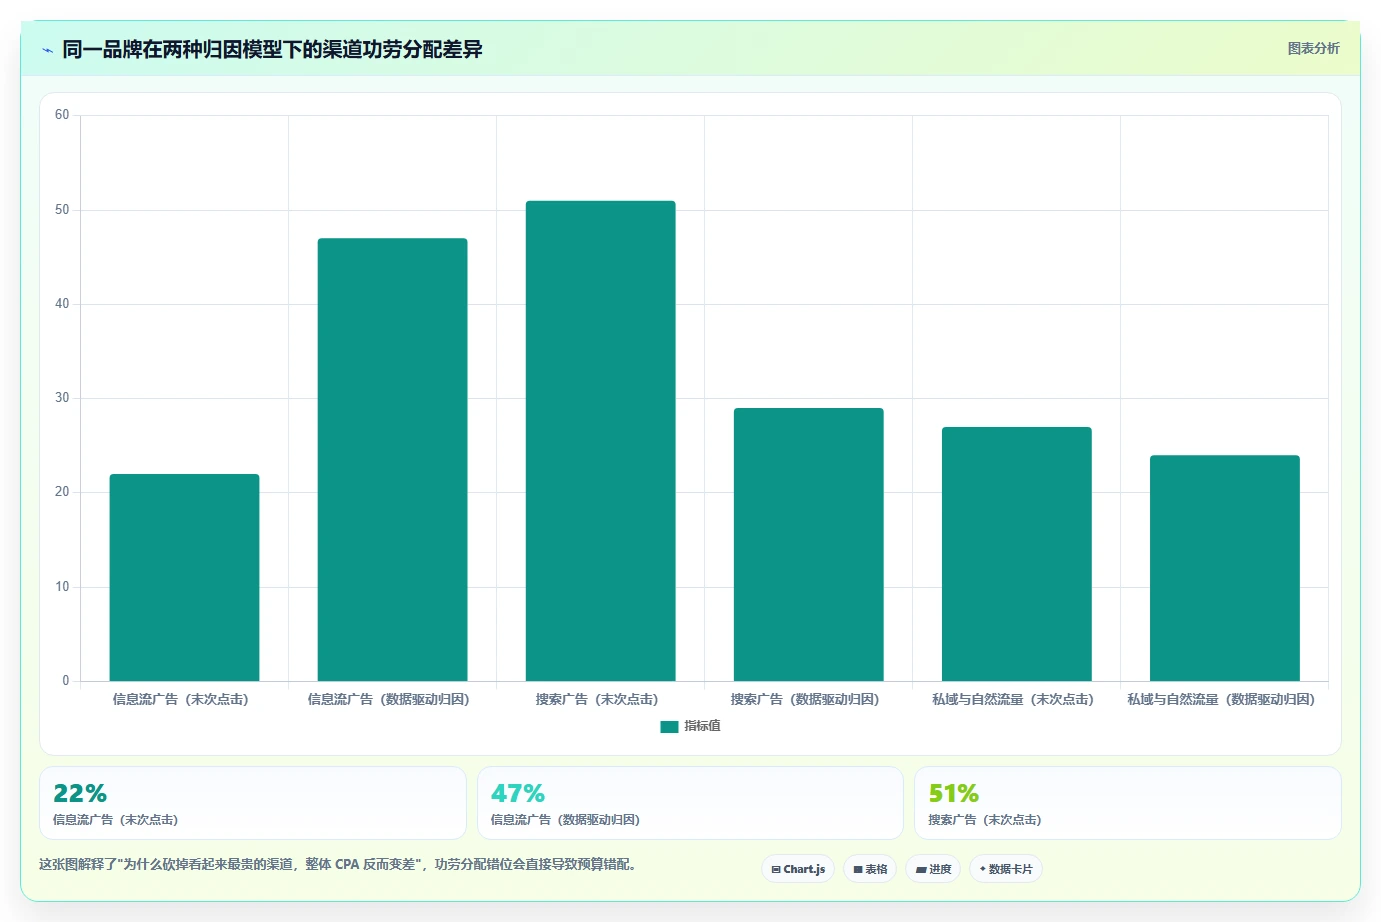Viewport: 1381px width, 922px height.
Task: Click x-axis label 搜索广告（末次点击）
Action: click(x=597, y=699)
